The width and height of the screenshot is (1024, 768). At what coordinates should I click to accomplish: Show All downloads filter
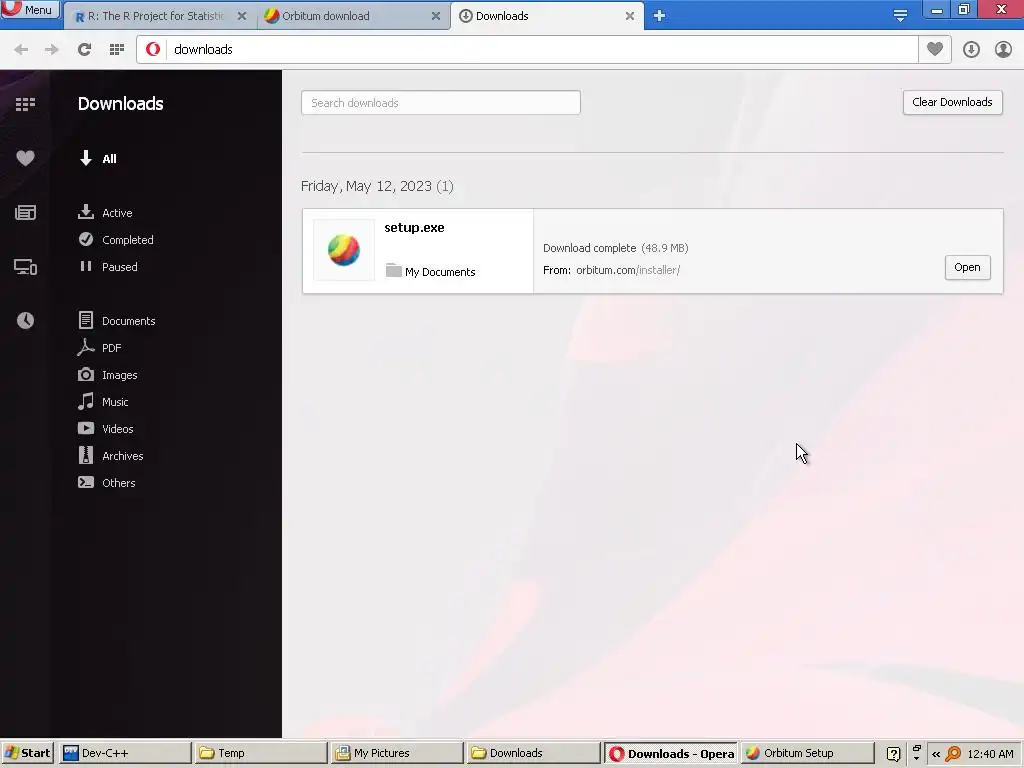[98, 159]
